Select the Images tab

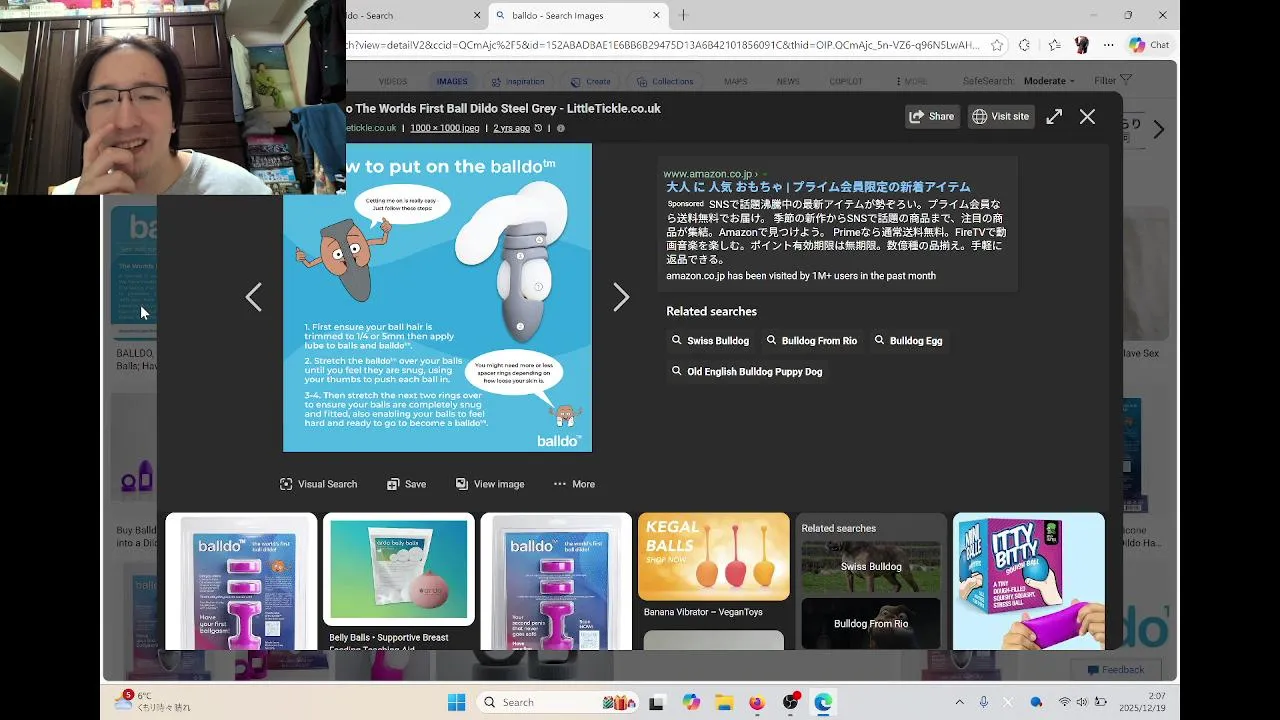452,82
